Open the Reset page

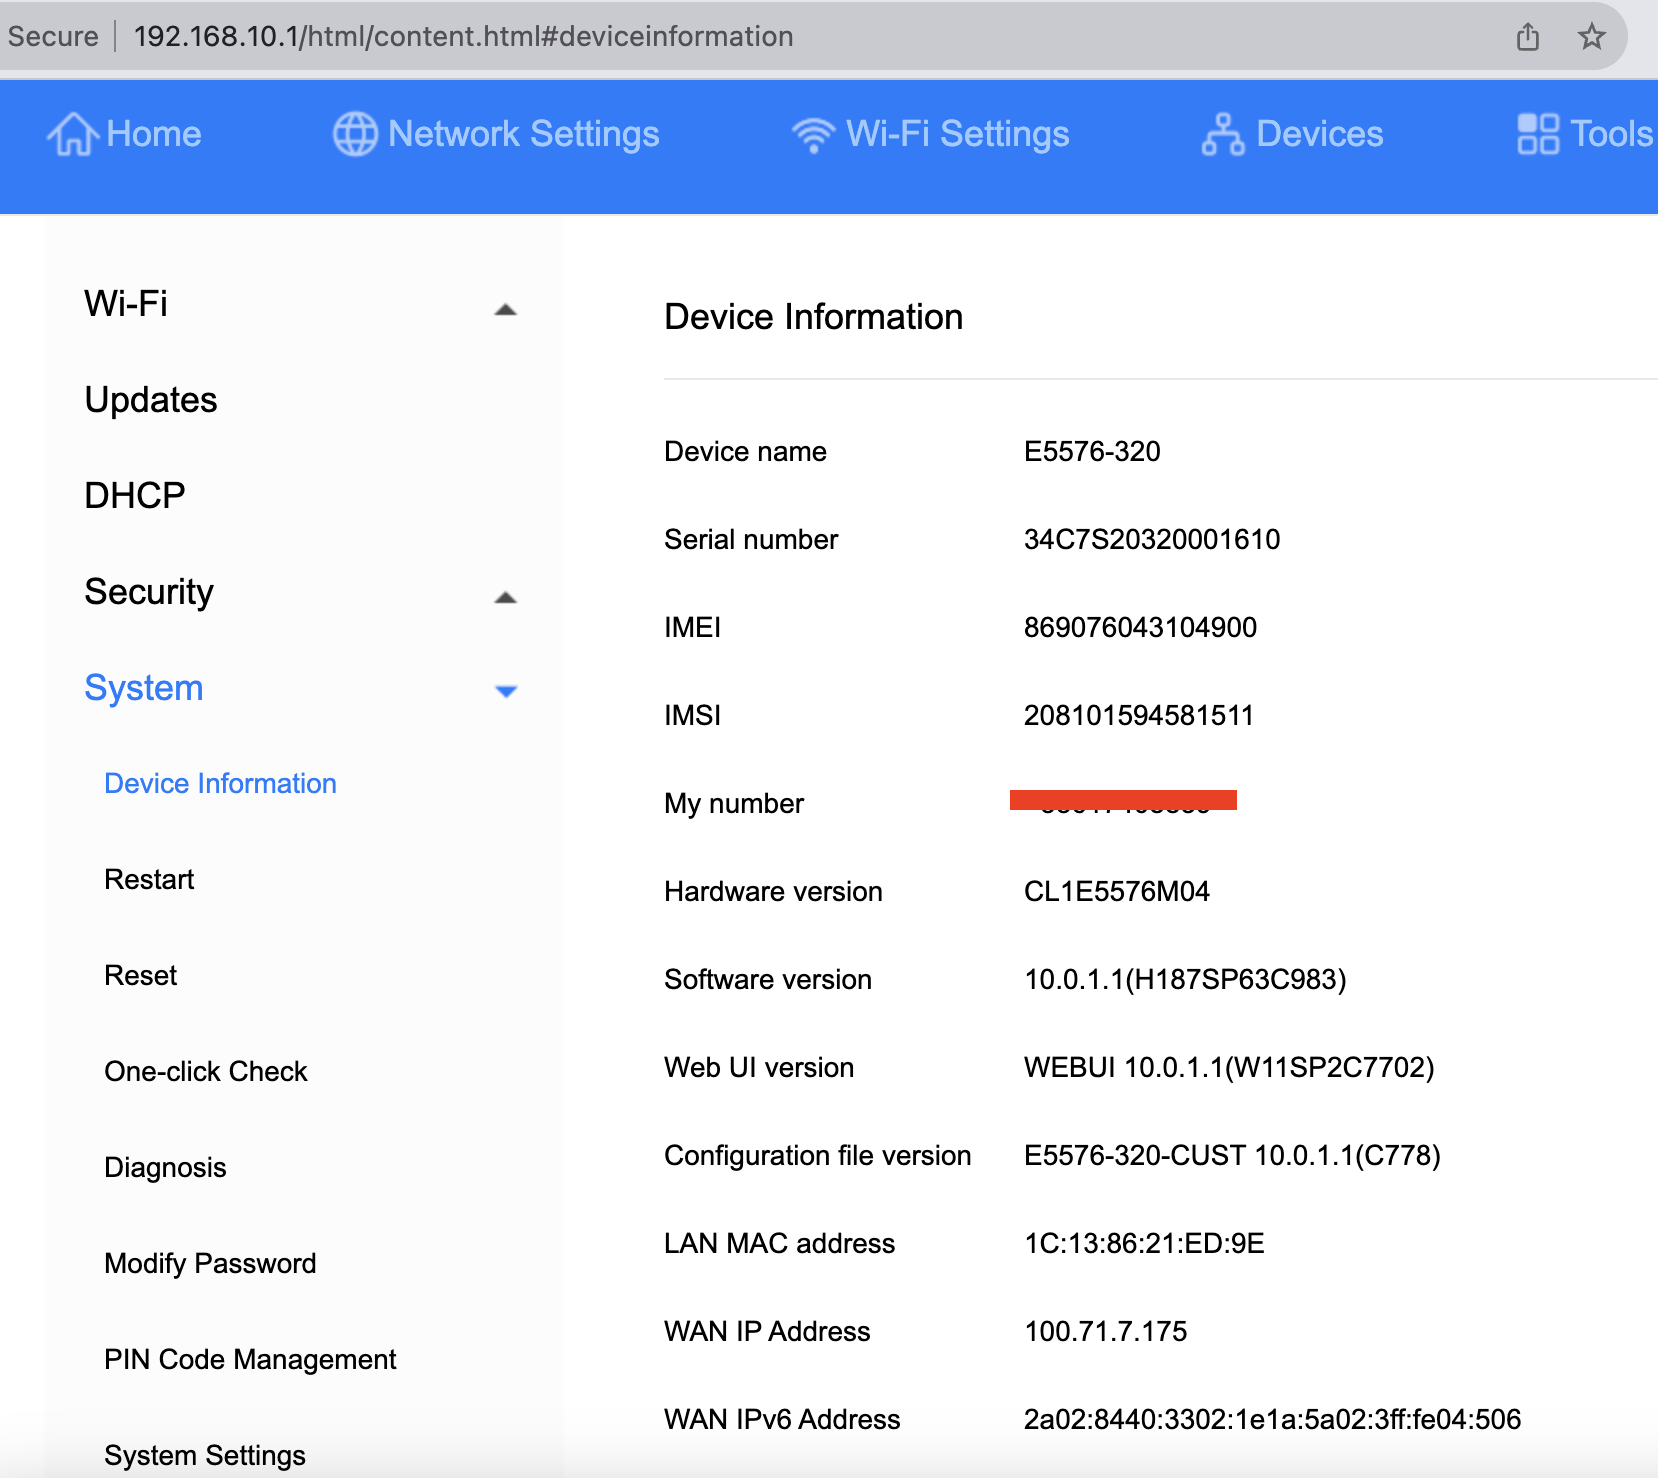click(x=140, y=976)
